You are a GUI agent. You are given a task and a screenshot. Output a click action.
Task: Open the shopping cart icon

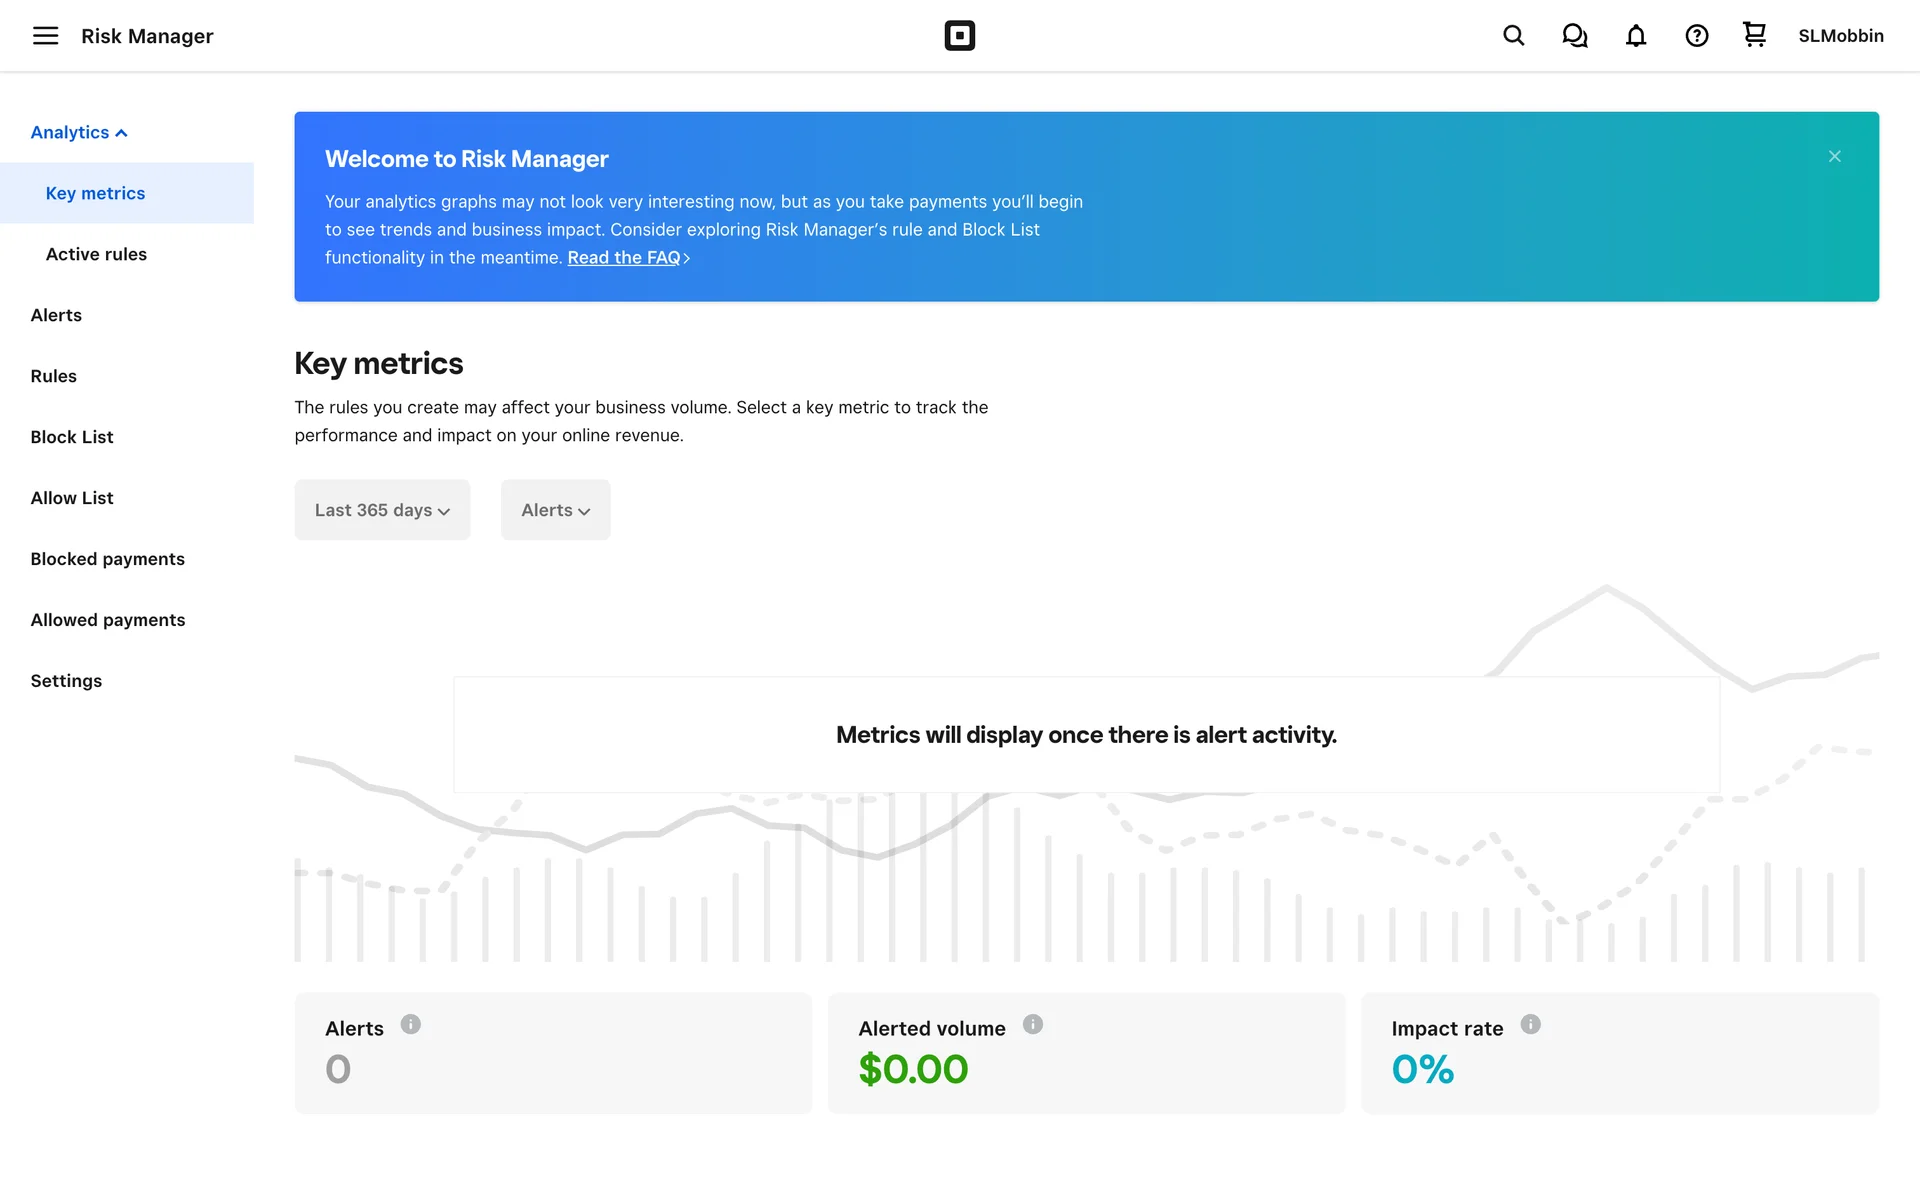click(1754, 35)
